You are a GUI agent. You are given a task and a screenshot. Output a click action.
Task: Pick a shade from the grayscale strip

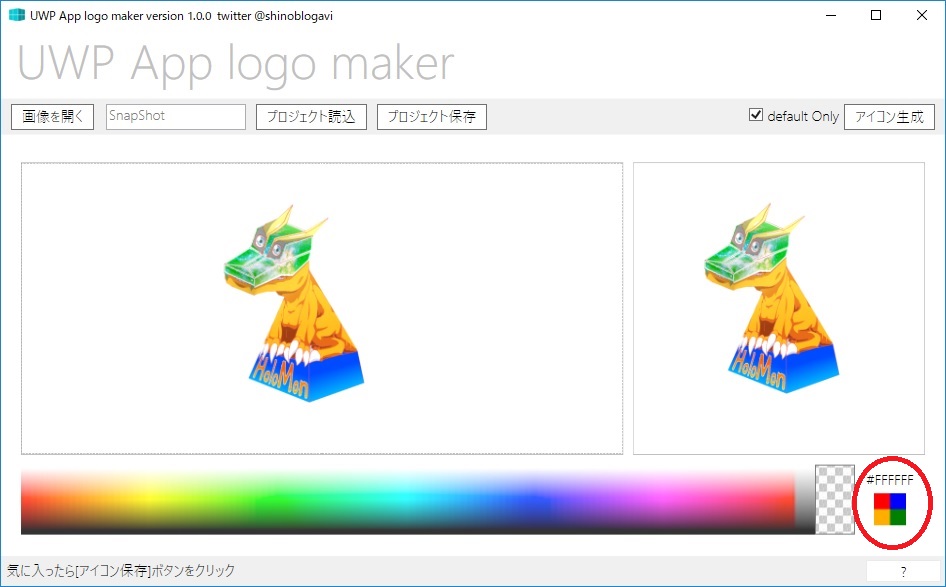click(x=805, y=503)
